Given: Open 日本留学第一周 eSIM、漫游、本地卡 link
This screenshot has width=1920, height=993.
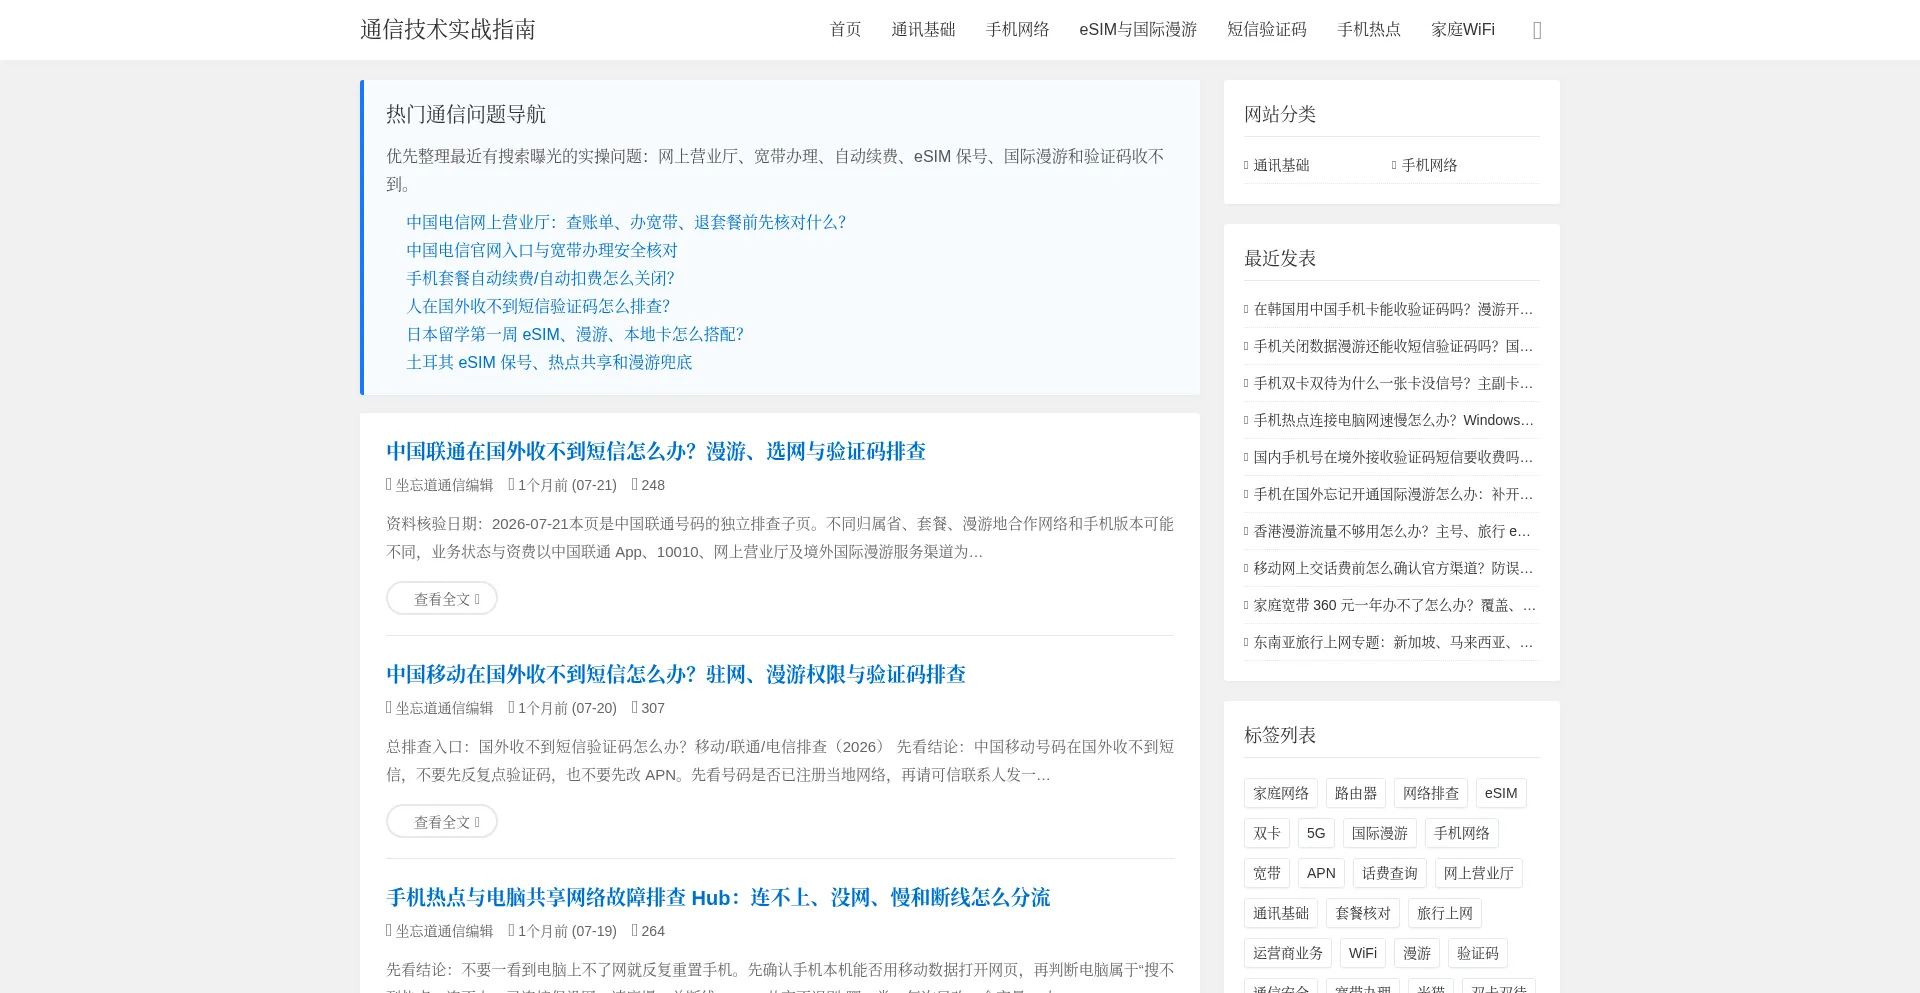Looking at the screenshot, I should 575,334.
